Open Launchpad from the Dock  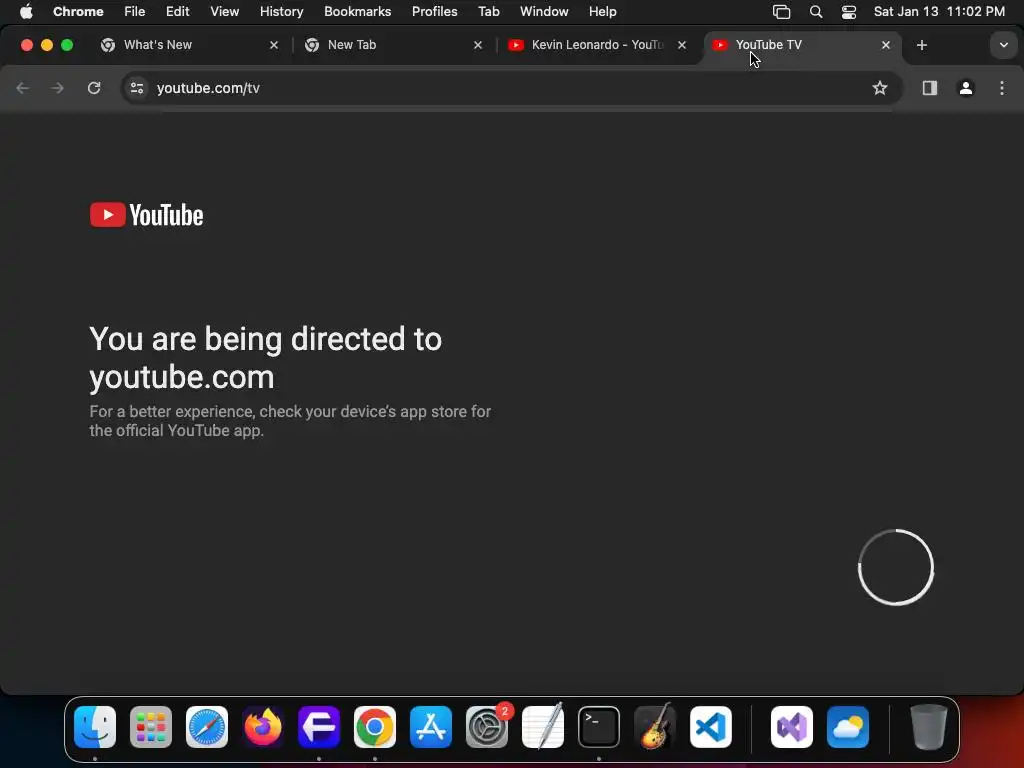click(x=151, y=727)
